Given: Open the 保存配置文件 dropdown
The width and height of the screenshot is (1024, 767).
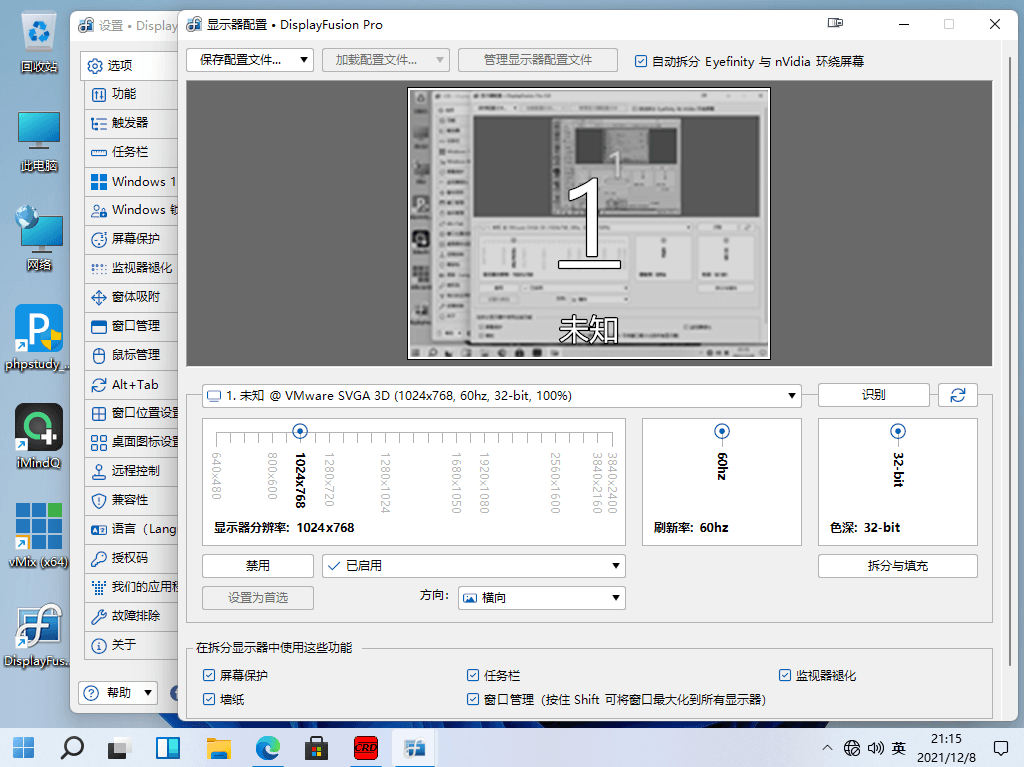Looking at the screenshot, I should pyautogui.click(x=249, y=60).
